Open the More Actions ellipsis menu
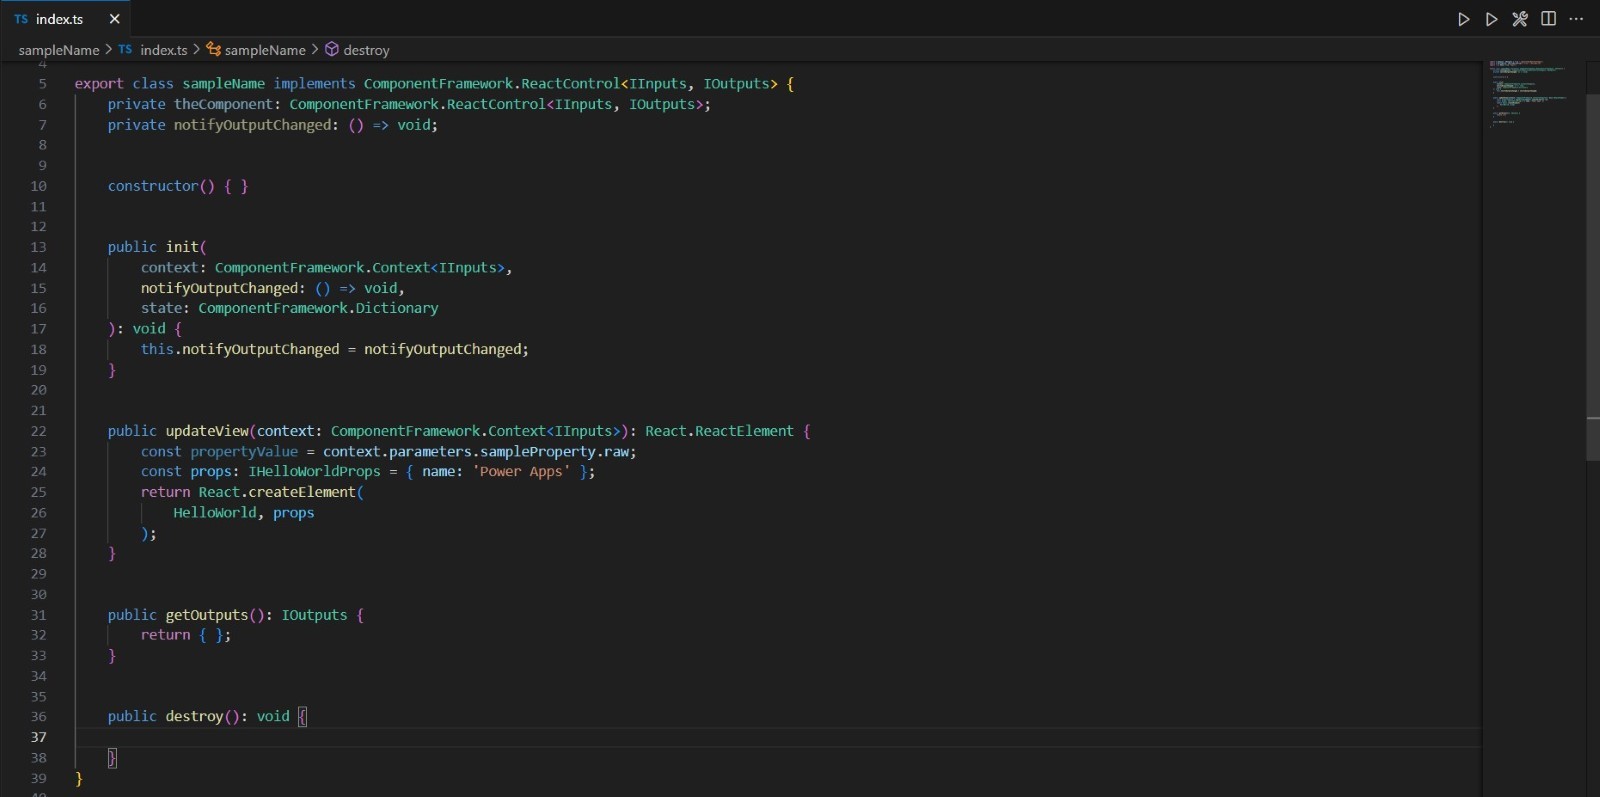This screenshot has width=1600, height=797. pos(1577,19)
